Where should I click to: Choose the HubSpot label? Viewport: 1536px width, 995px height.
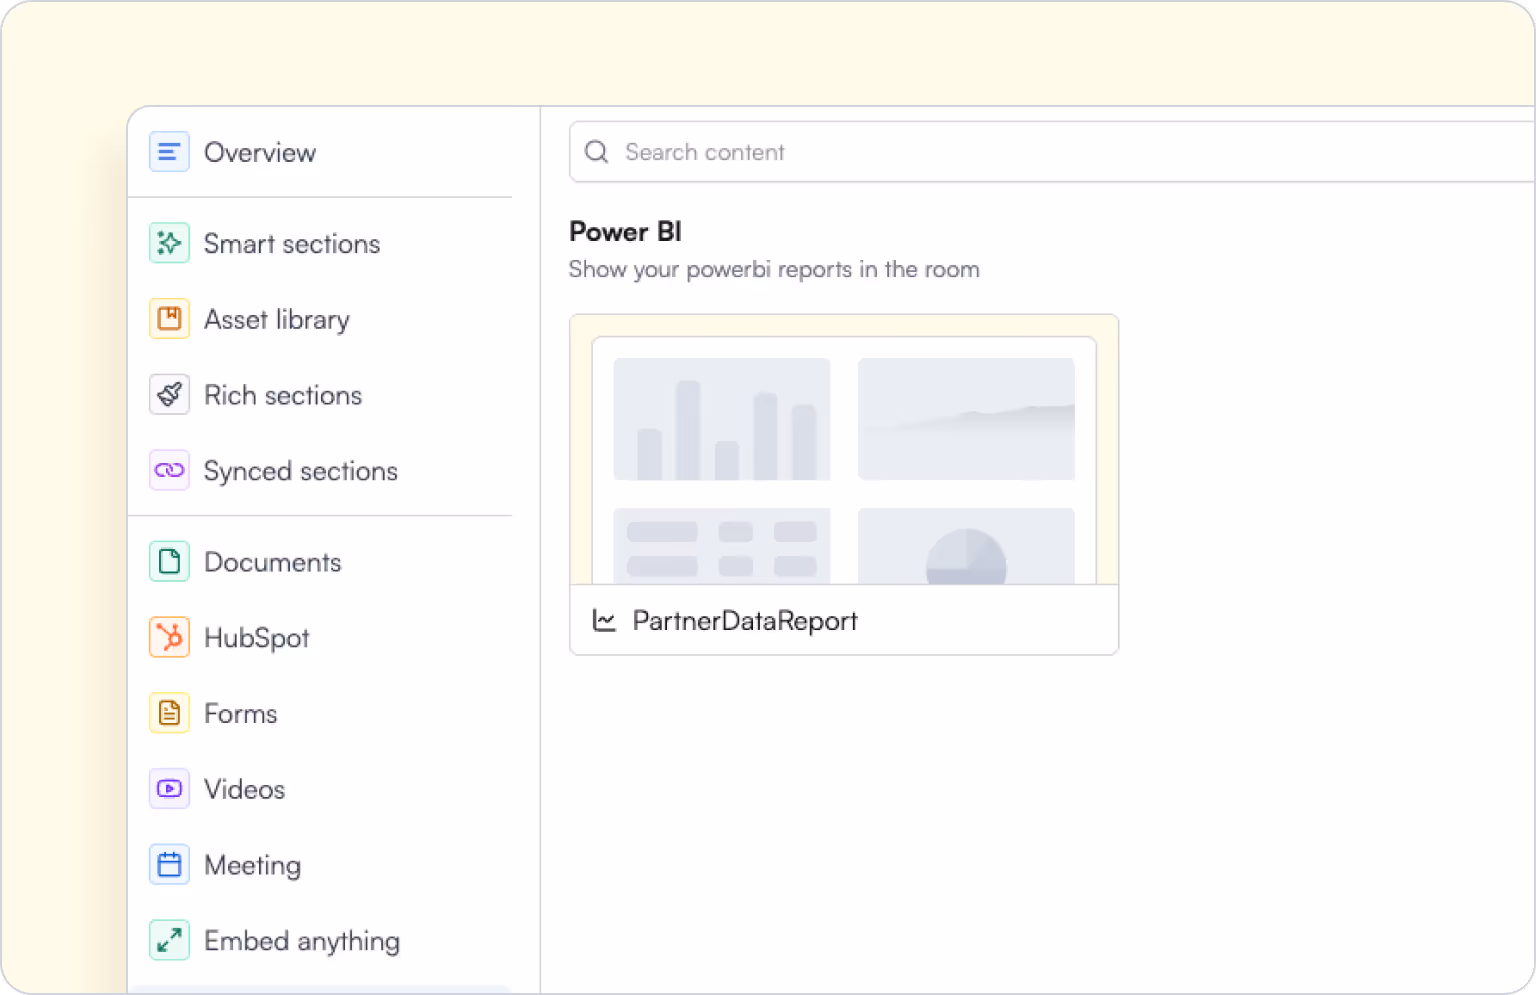pos(257,638)
